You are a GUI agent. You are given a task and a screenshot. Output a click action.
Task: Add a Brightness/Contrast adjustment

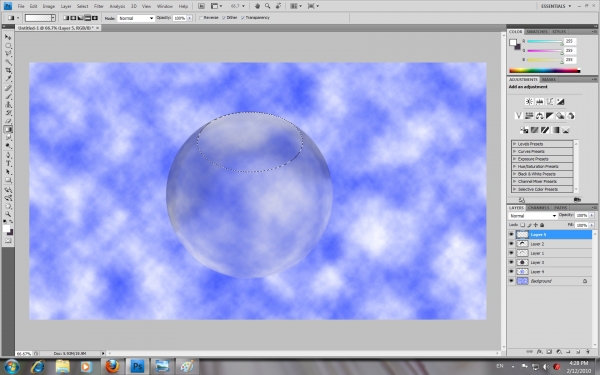pos(529,101)
